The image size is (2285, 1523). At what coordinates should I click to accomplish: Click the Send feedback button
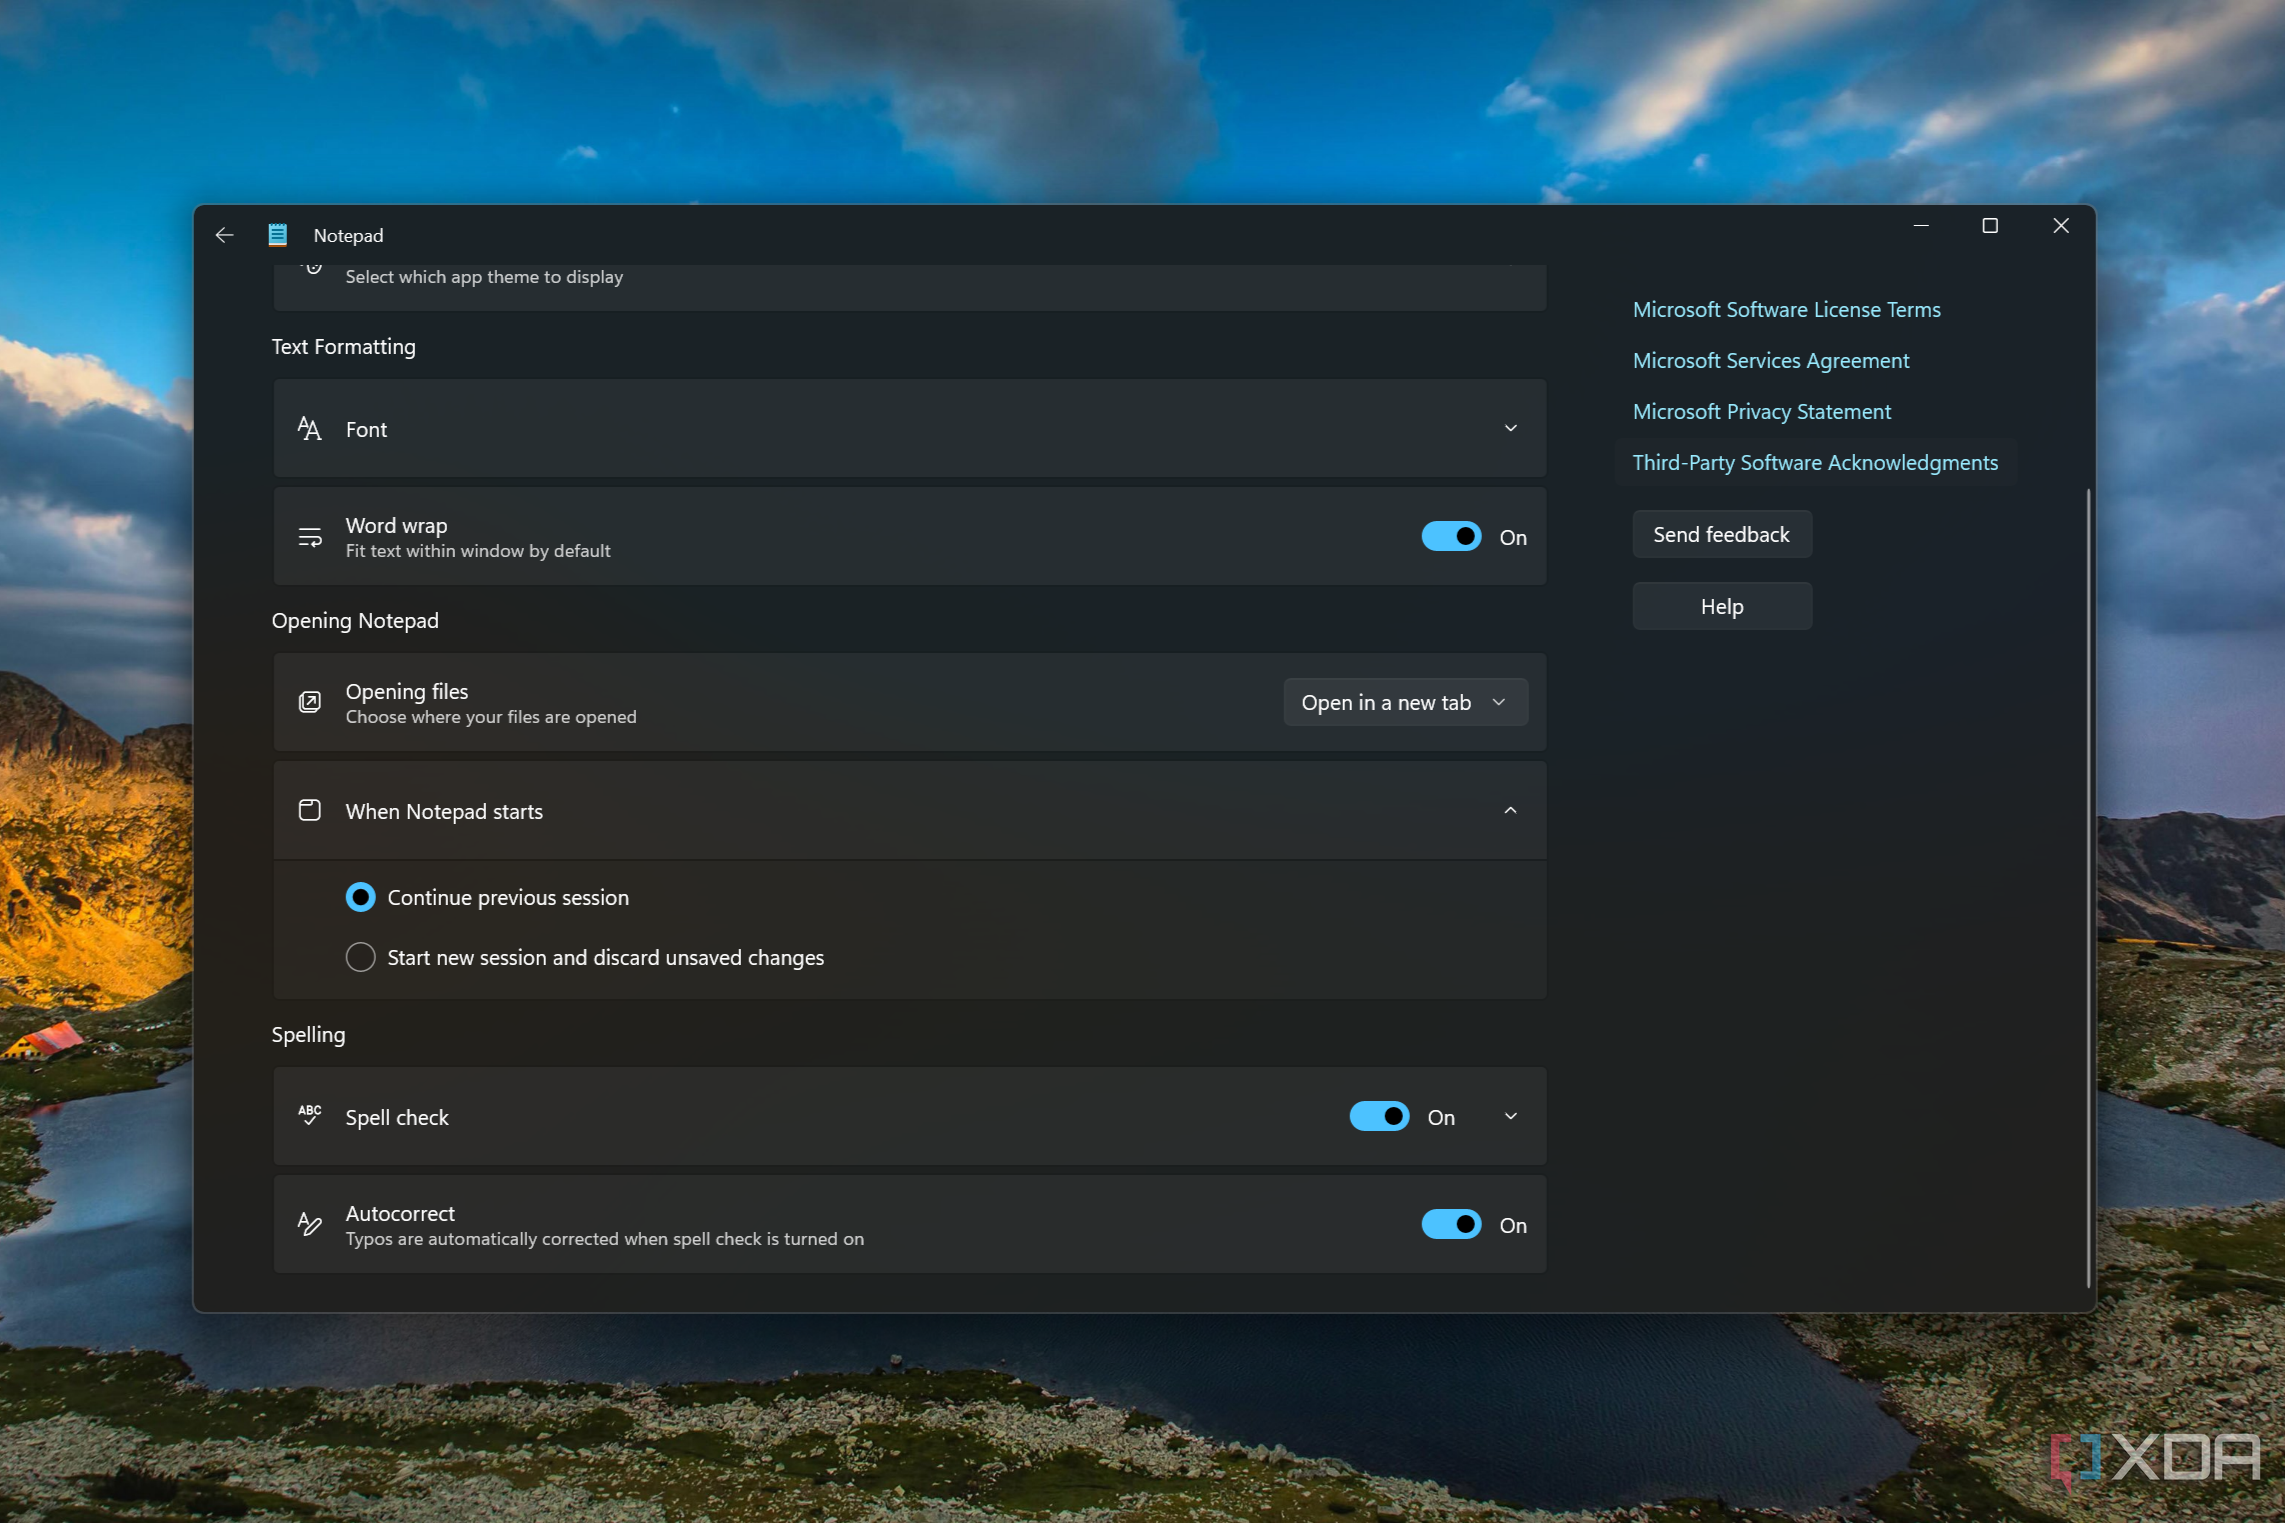(1719, 532)
